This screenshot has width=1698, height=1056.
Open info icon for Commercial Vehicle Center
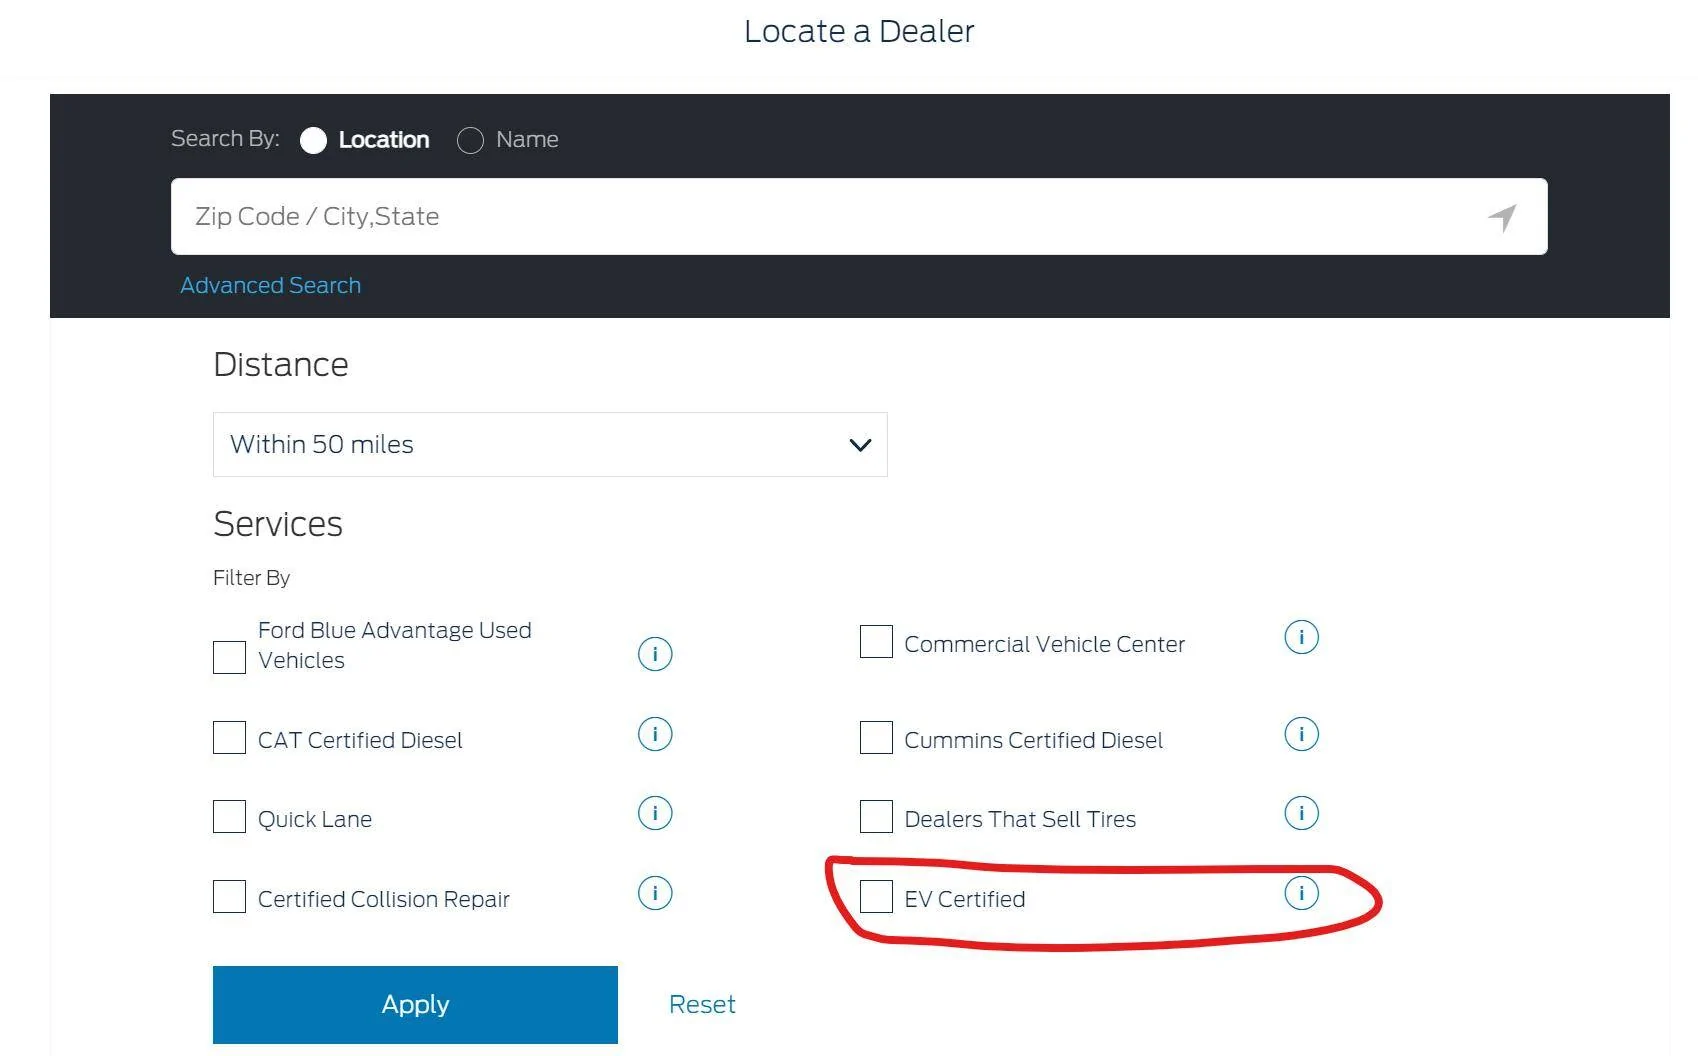pyautogui.click(x=1301, y=637)
